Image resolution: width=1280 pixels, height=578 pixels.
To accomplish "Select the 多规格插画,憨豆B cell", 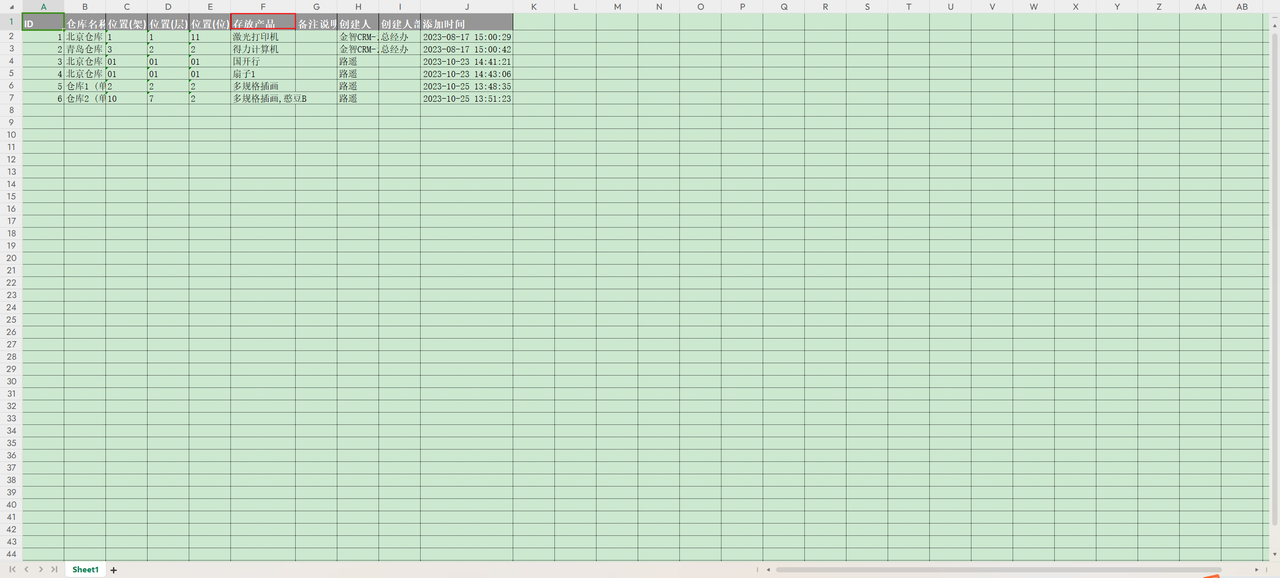I will click(263, 98).
